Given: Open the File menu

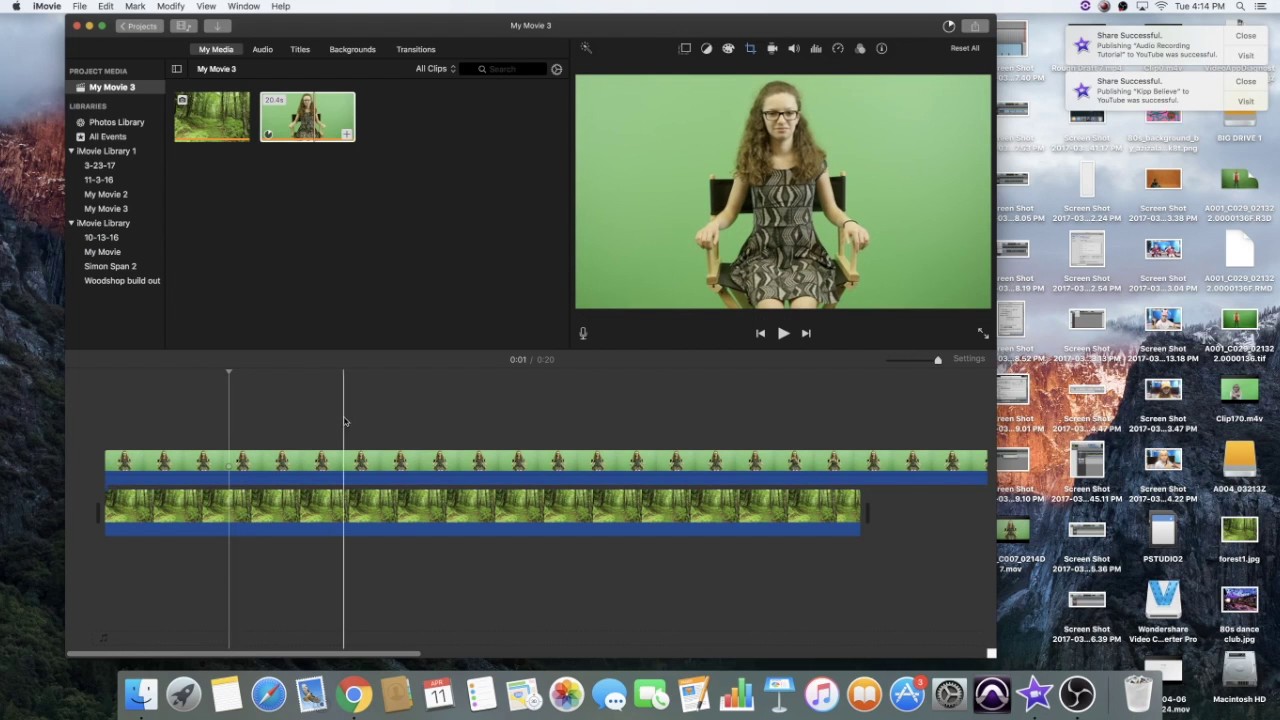Looking at the screenshot, I should tap(79, 6).
